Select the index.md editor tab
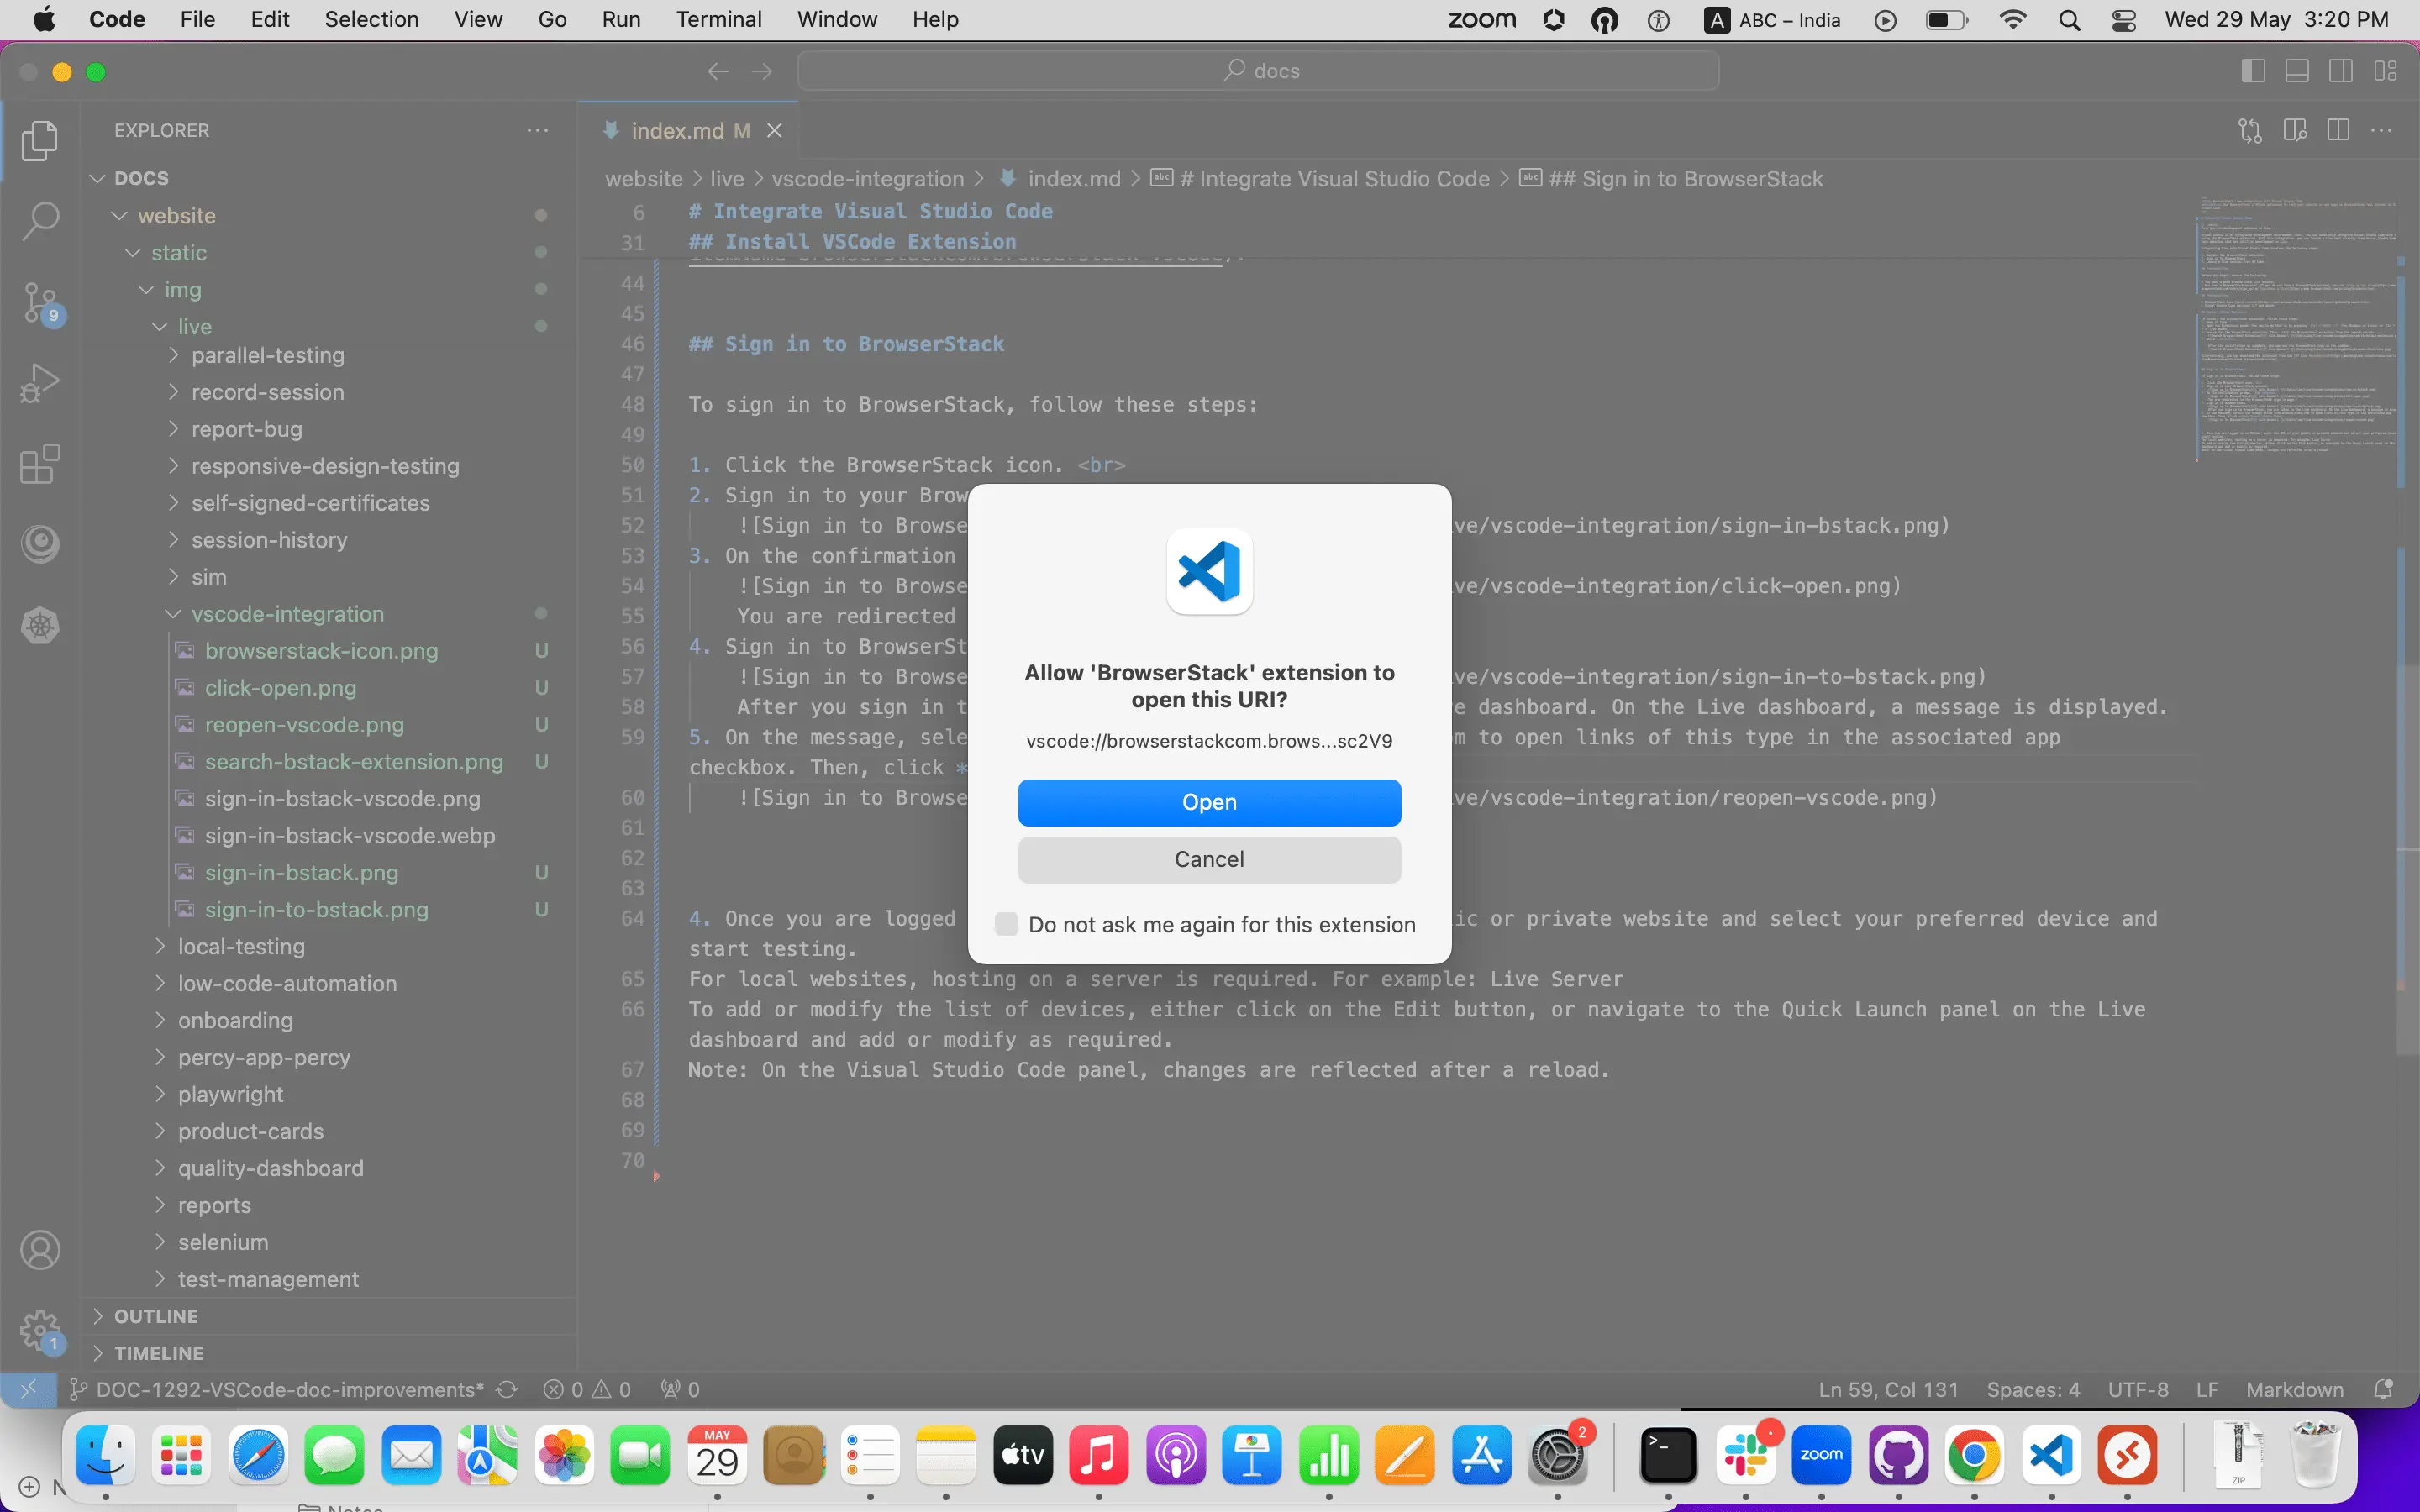Image resolution: width=2420 pixels, height=1512 pixels. point(677,131)
